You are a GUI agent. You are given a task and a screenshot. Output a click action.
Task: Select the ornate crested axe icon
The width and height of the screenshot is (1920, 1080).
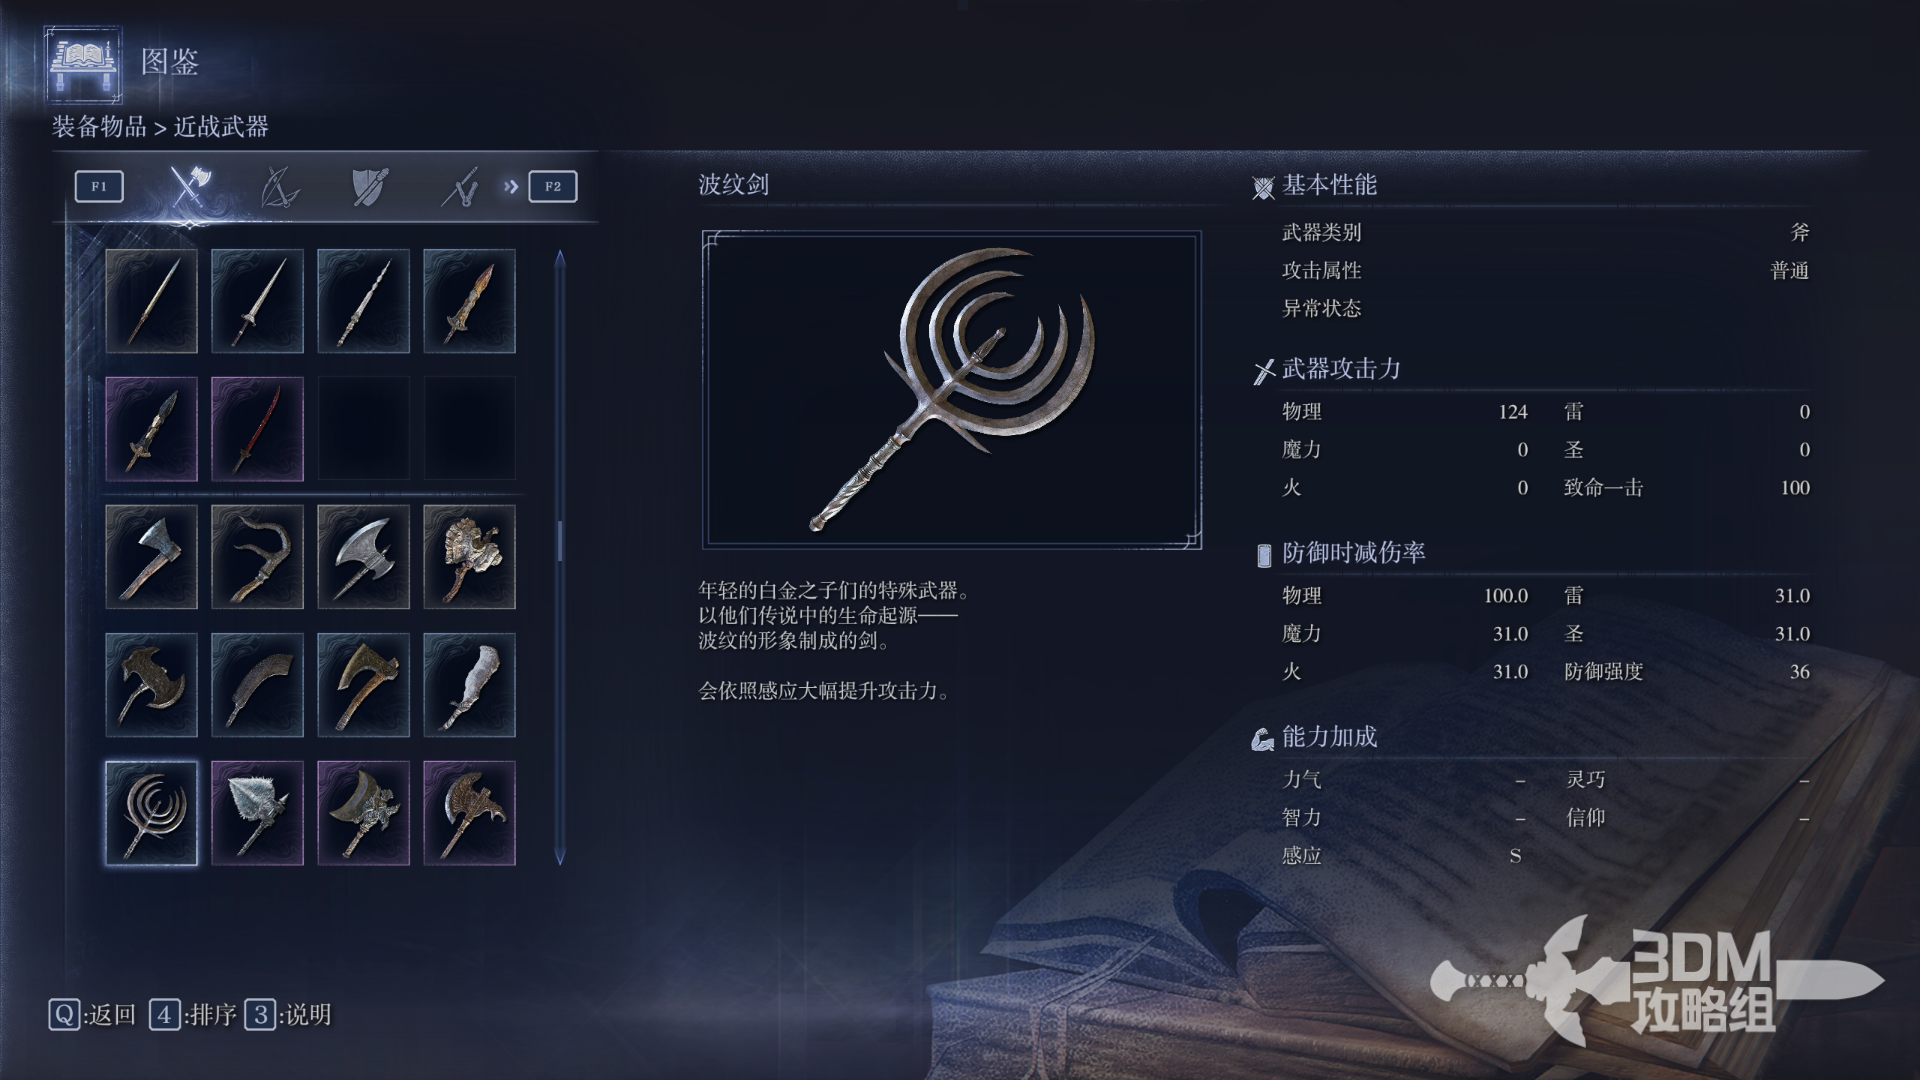[x=469, y=557]
